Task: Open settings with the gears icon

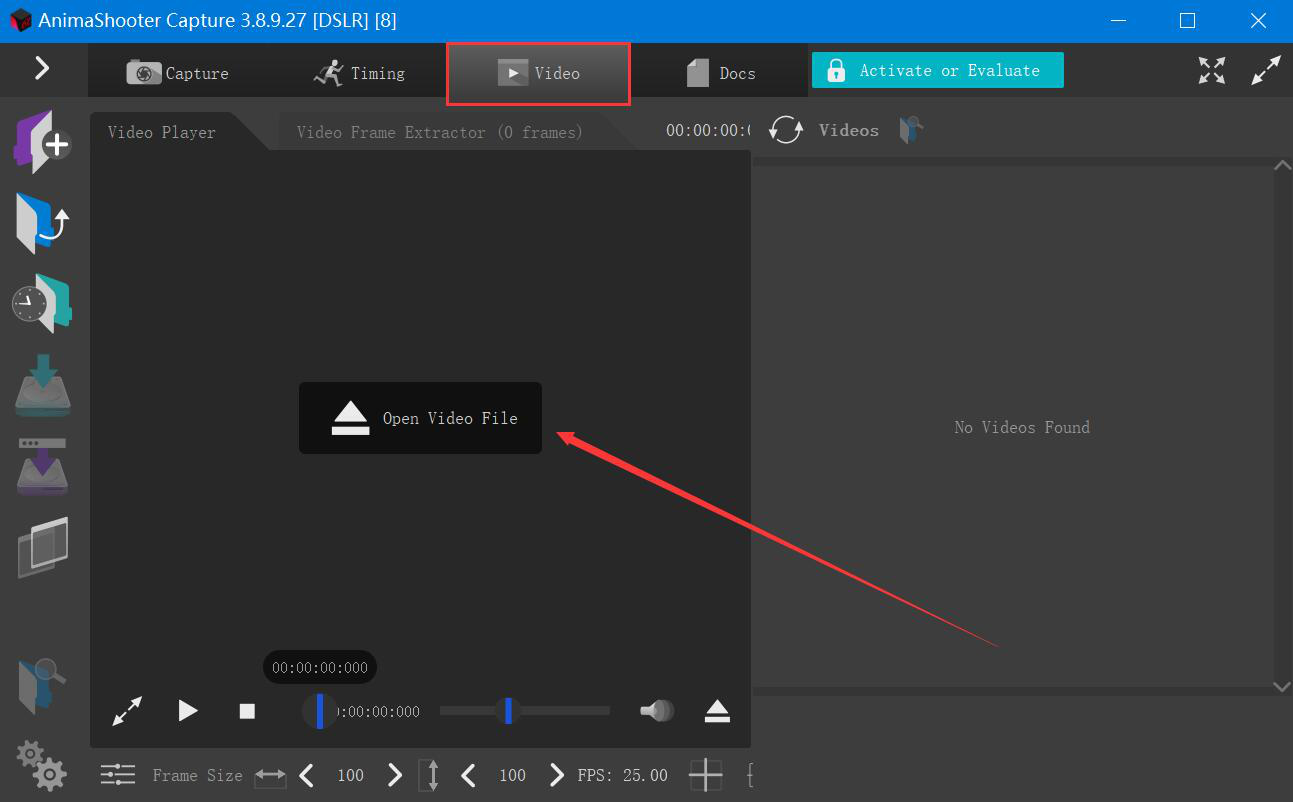Action: click(42, 765)
